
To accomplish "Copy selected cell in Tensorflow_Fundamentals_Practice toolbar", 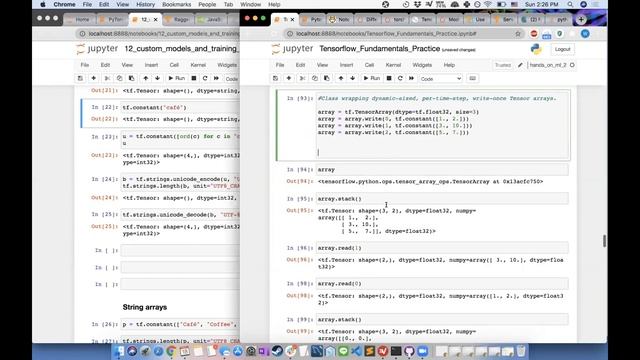I will click(x=314, y=78).
